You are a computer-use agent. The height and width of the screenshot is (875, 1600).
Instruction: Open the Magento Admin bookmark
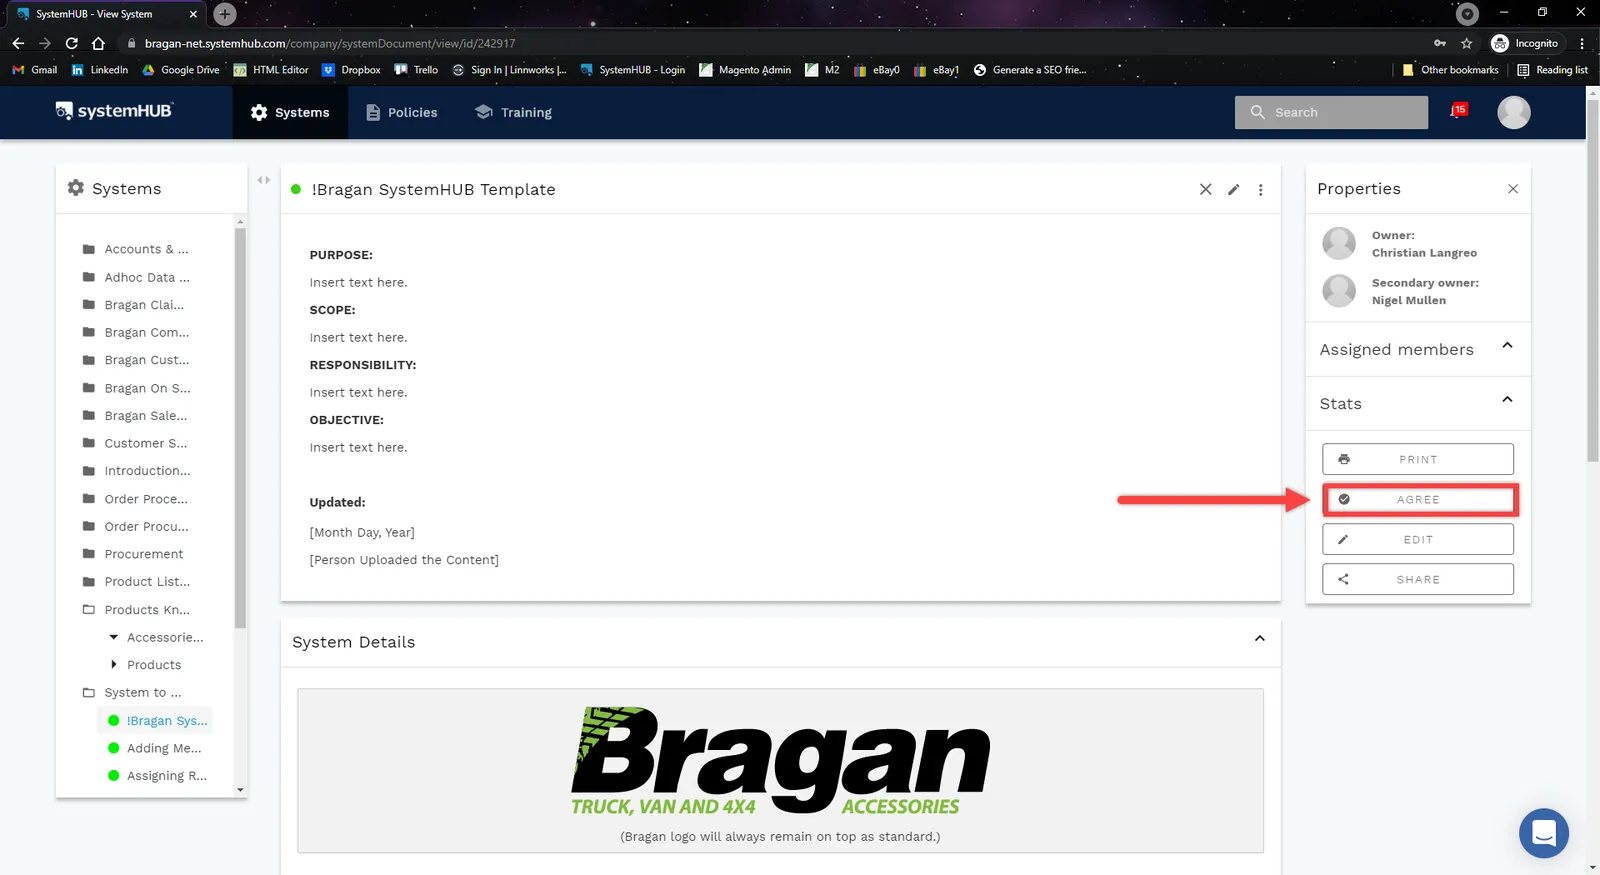[745, 70]
